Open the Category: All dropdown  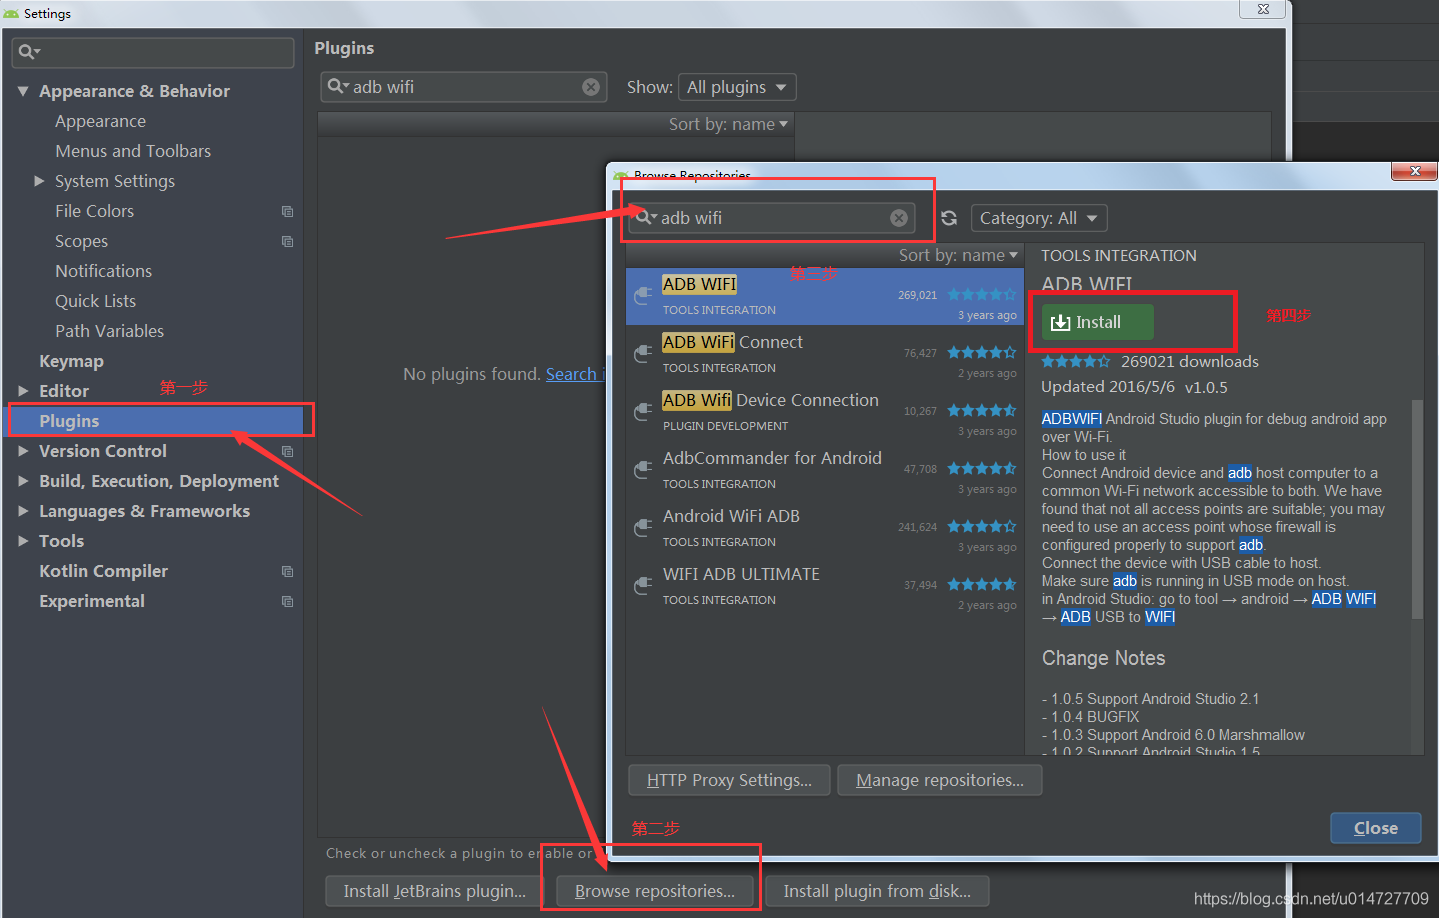click(1039, 218)
